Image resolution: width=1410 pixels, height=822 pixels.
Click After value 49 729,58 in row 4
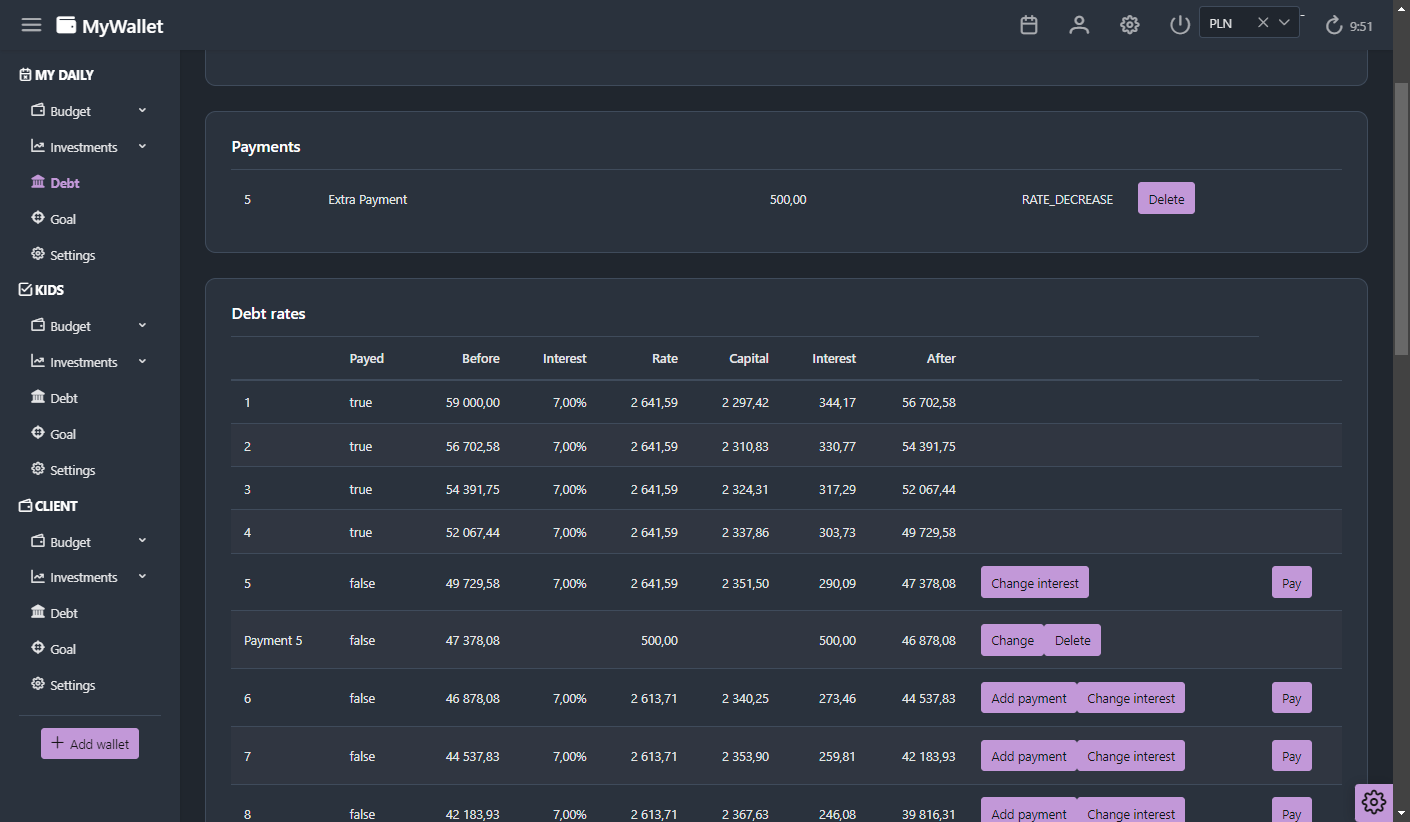pos(929,532)
